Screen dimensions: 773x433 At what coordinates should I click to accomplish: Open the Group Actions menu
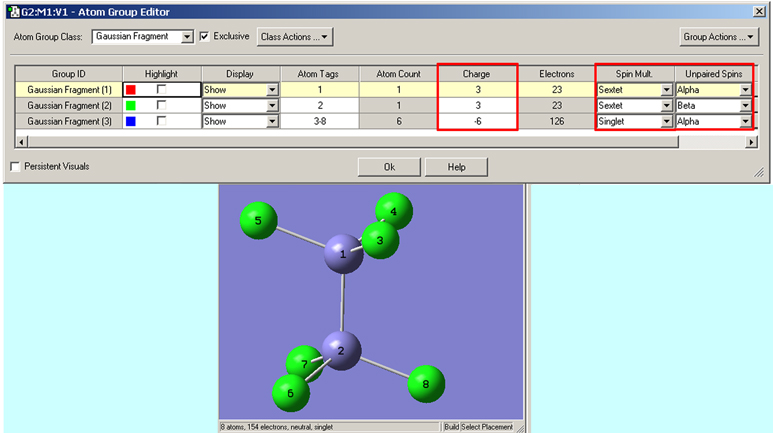pyautogui.click(x=718, y=37)
